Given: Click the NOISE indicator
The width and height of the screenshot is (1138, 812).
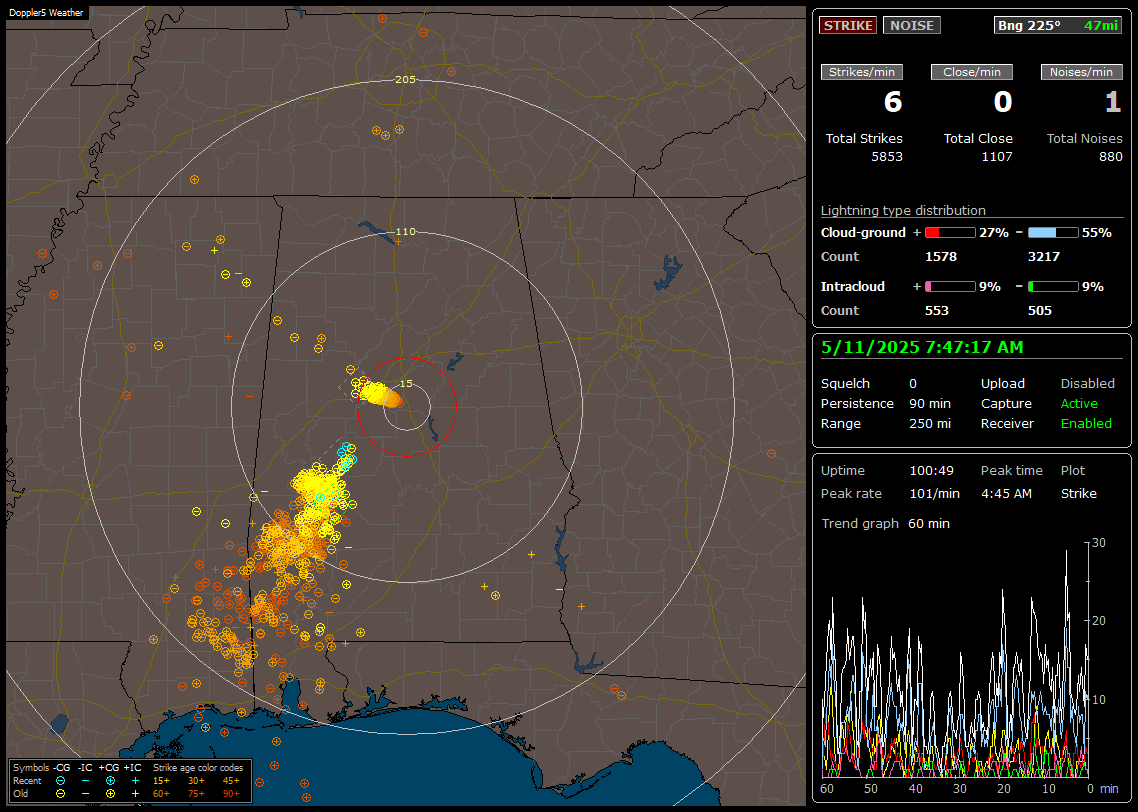Looking at the screenshot, I should click(912, 25).
